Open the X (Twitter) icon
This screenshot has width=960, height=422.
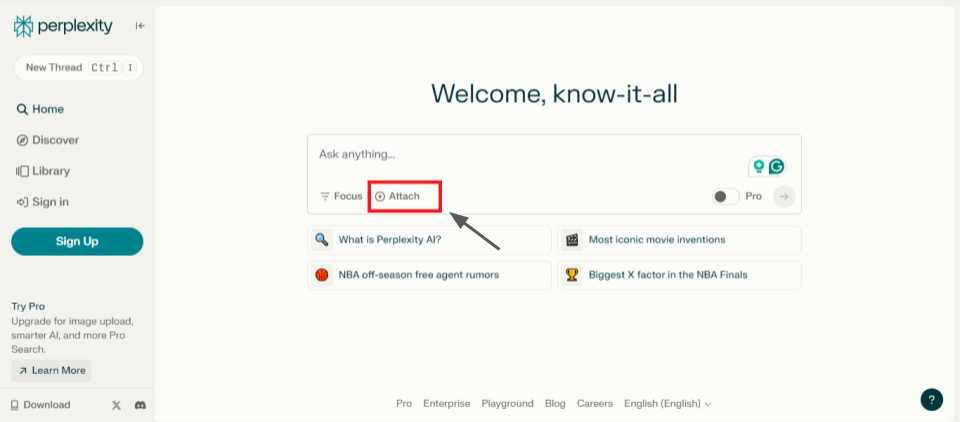(117, 405)
